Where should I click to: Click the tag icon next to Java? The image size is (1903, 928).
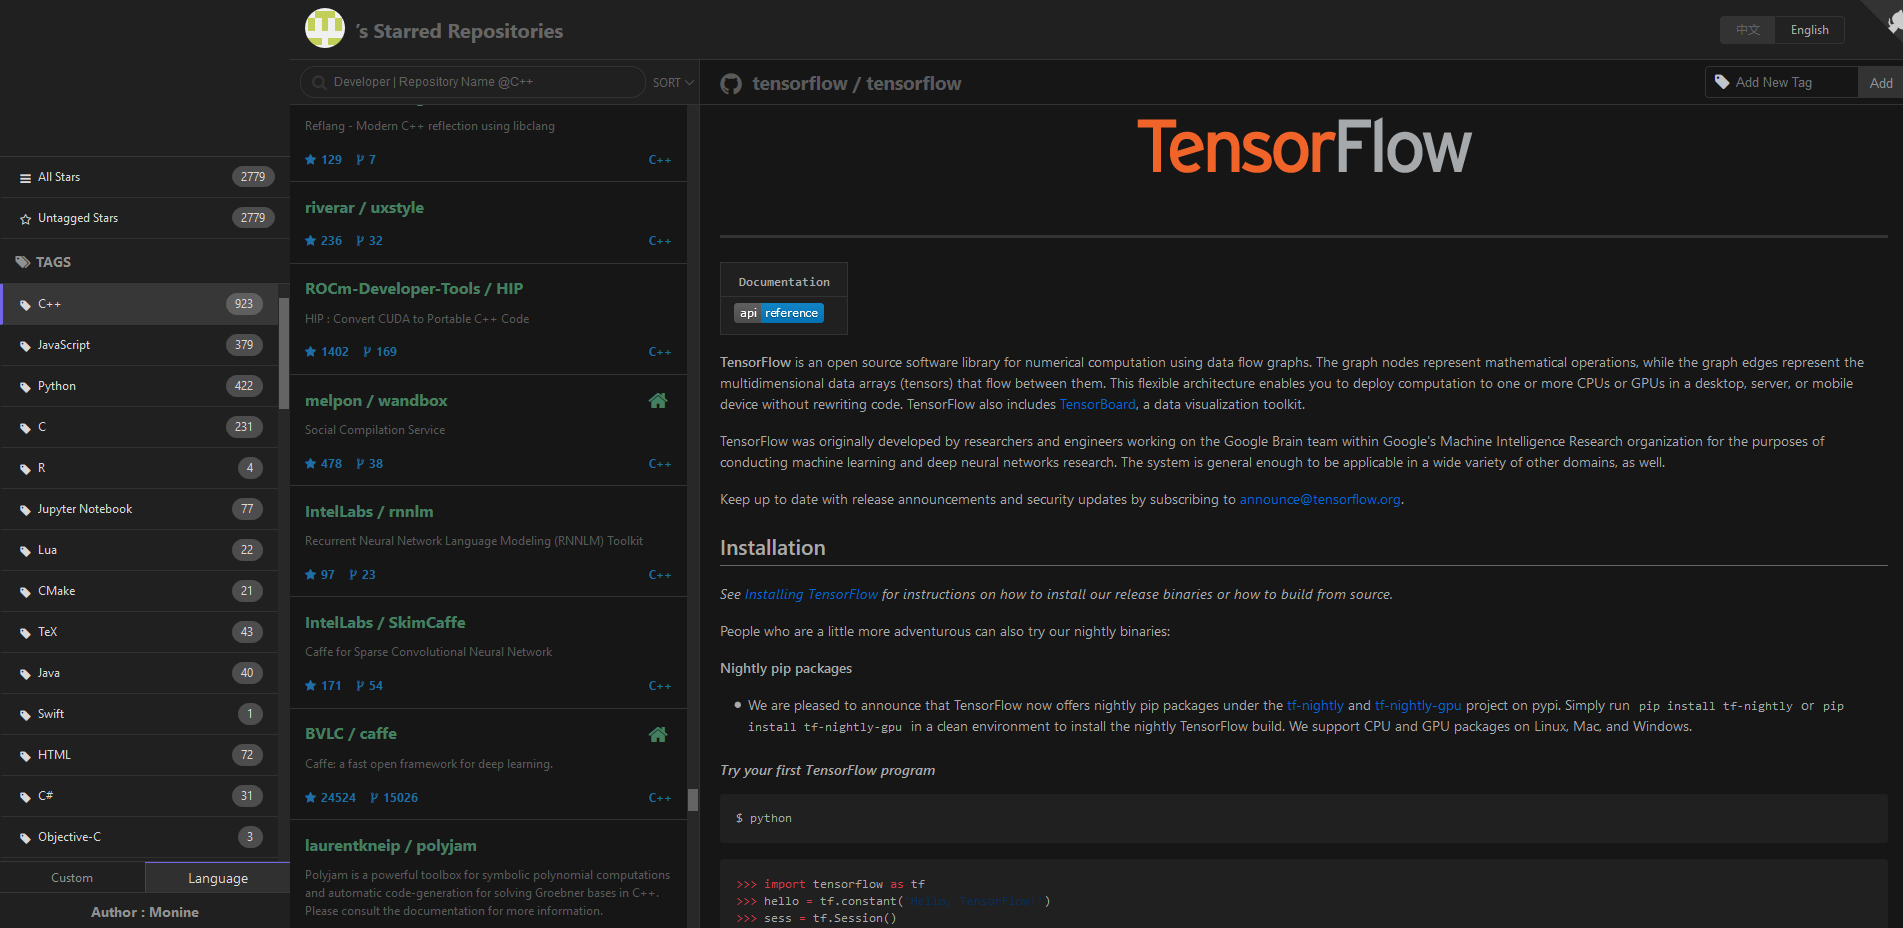tap(25, 674)
